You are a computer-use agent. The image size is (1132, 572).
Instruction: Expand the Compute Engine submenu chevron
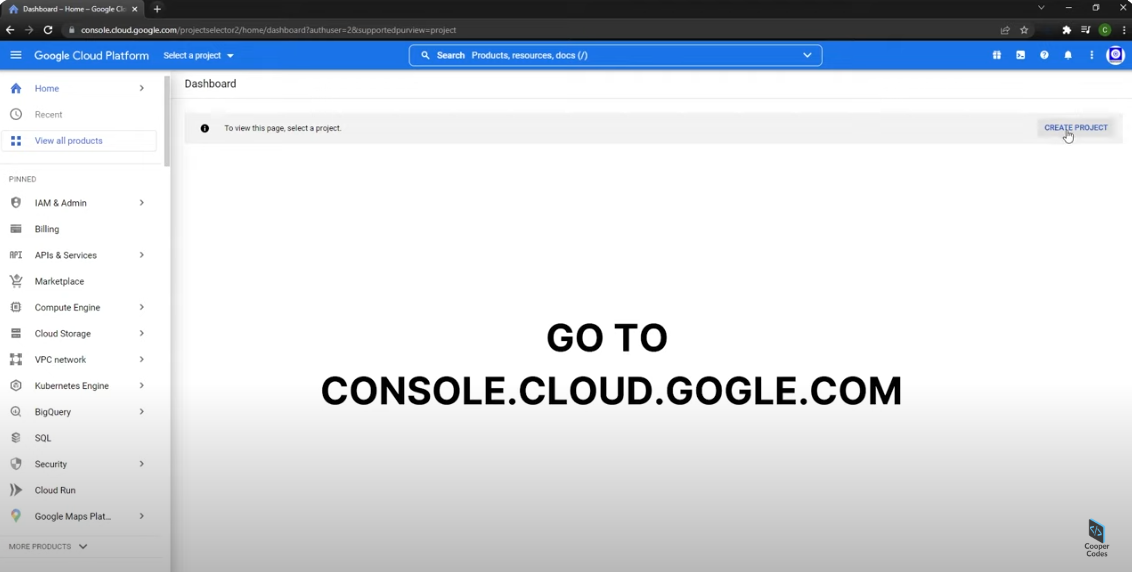pos(142,307)
